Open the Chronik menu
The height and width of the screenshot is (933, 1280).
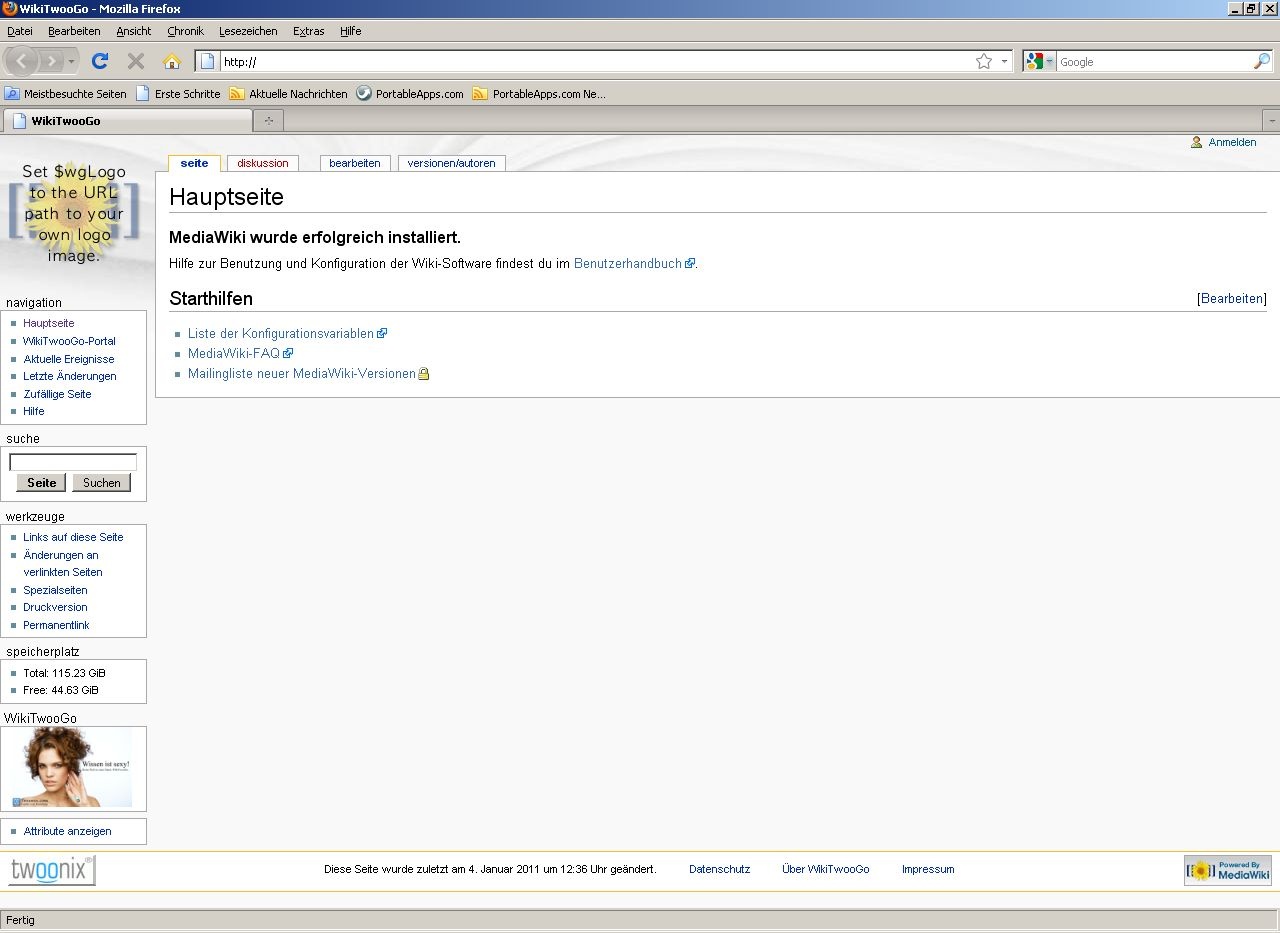[x=185, y=31]
